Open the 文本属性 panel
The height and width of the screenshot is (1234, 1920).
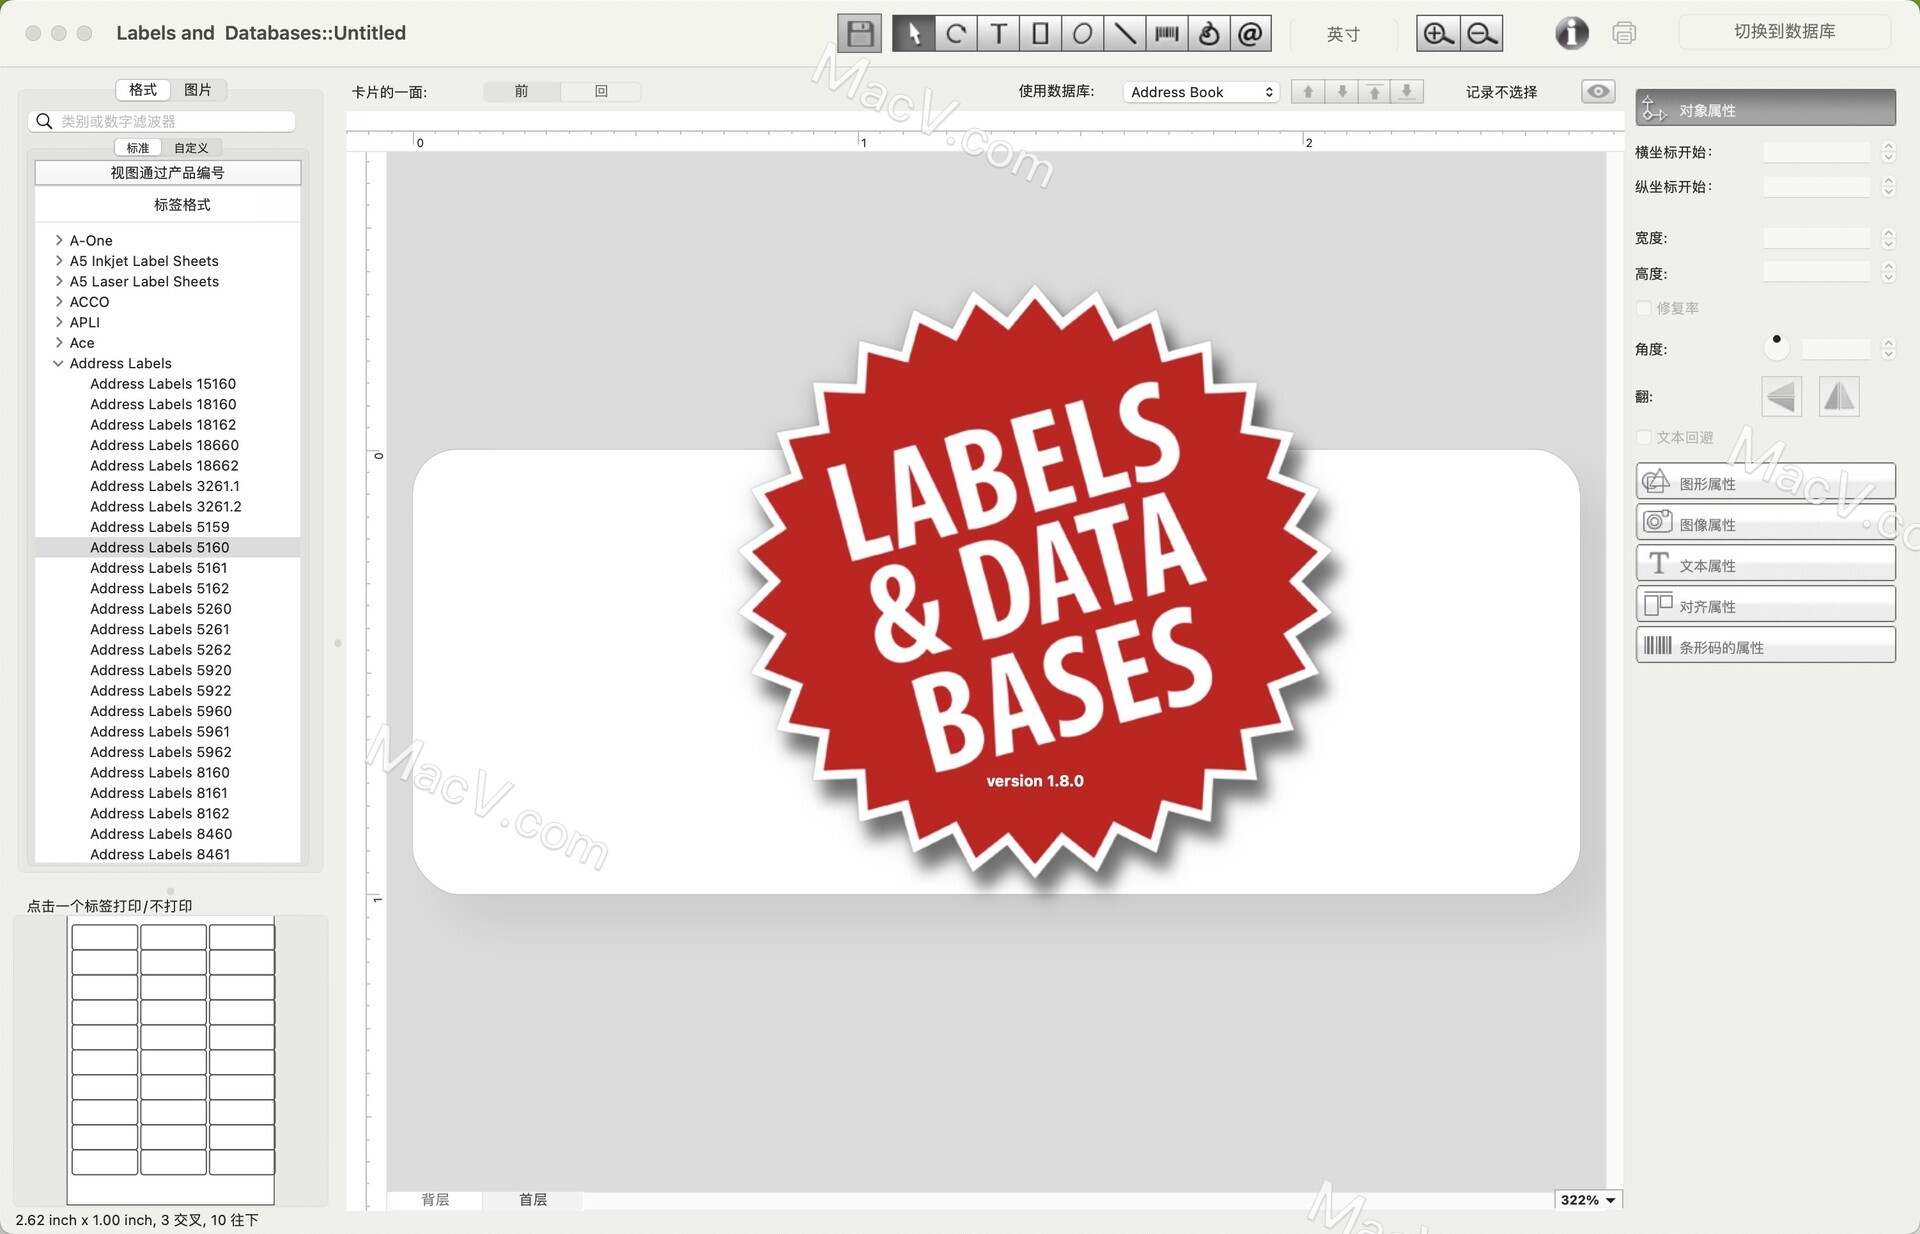pyautogui.click(x=1765, y=563)
